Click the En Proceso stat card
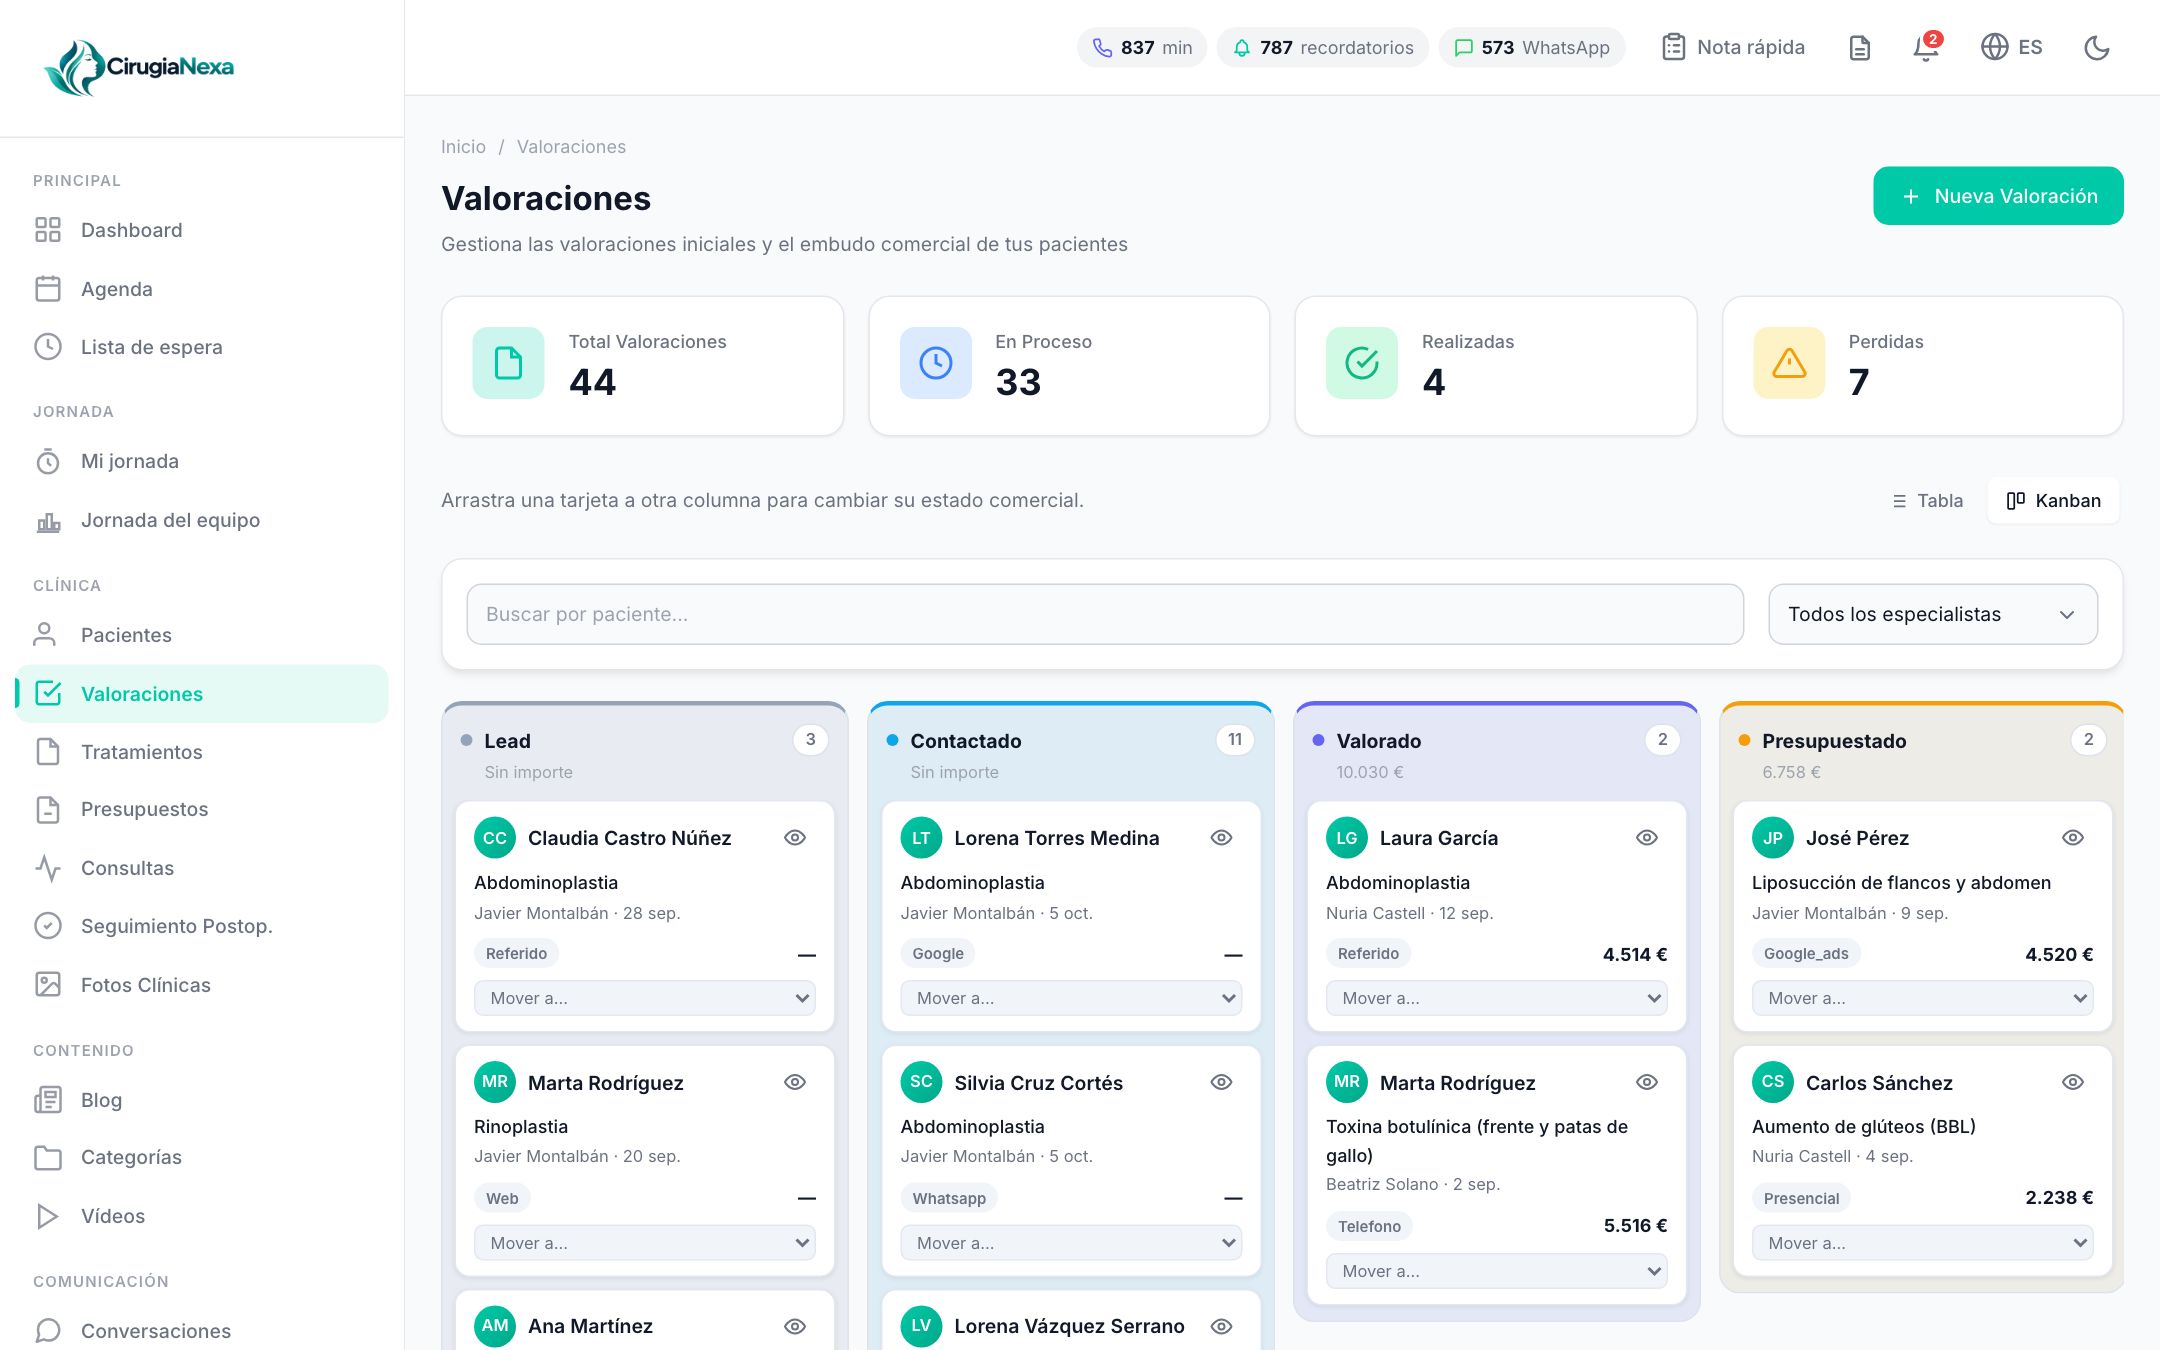Screen dimensions: 2160x1350 (1069, 366)
